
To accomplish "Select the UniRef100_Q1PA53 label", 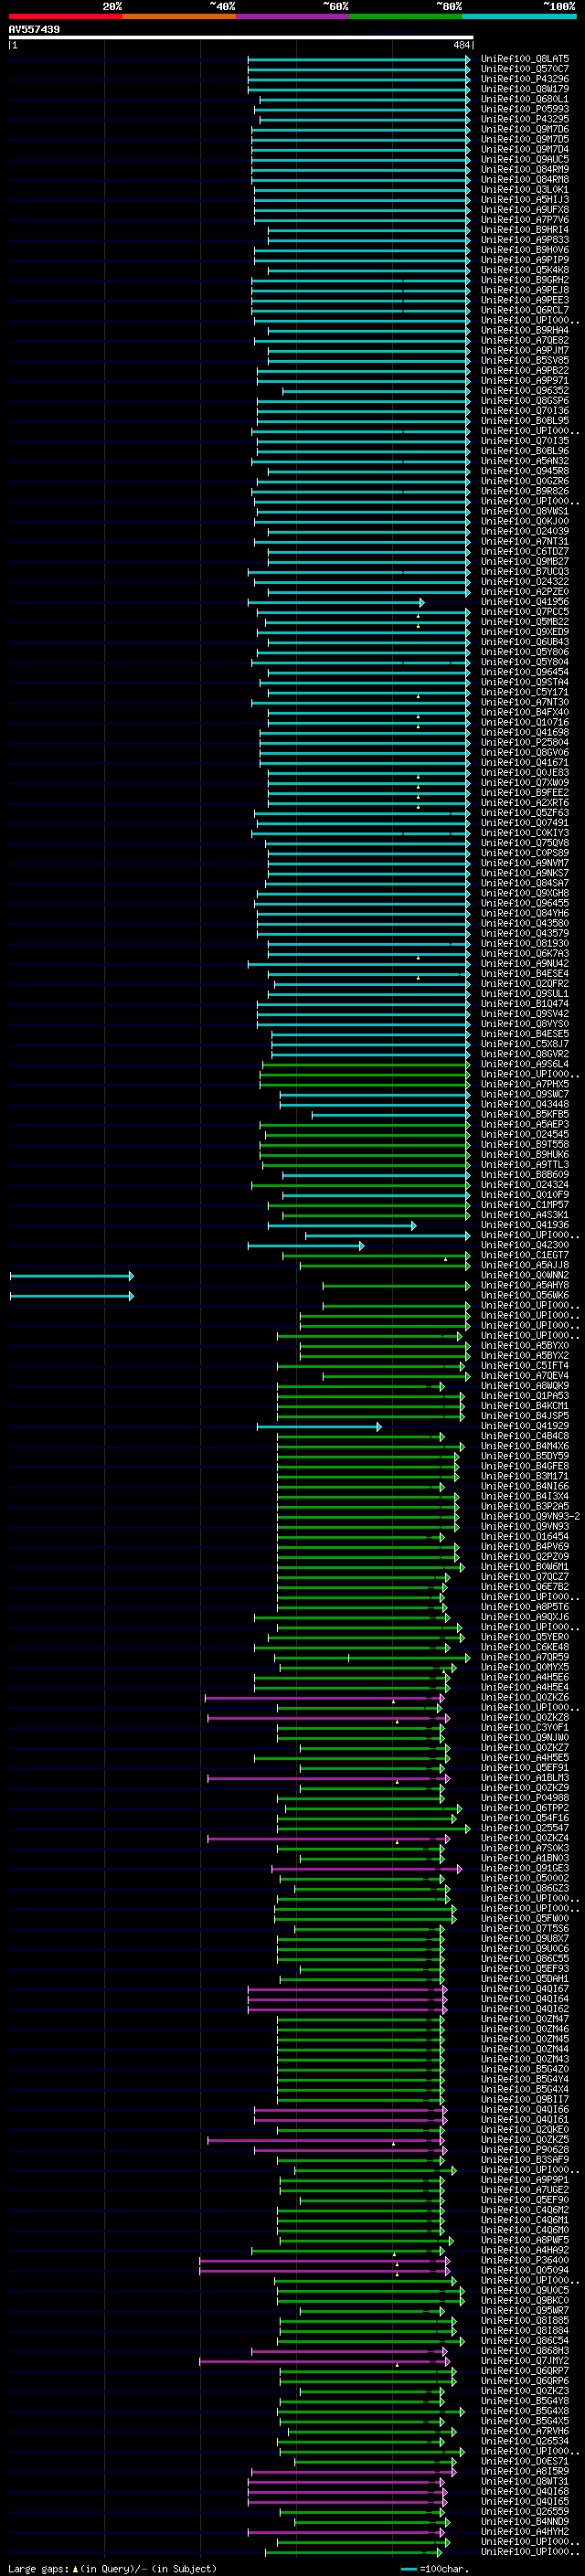I will [525, 1396].
